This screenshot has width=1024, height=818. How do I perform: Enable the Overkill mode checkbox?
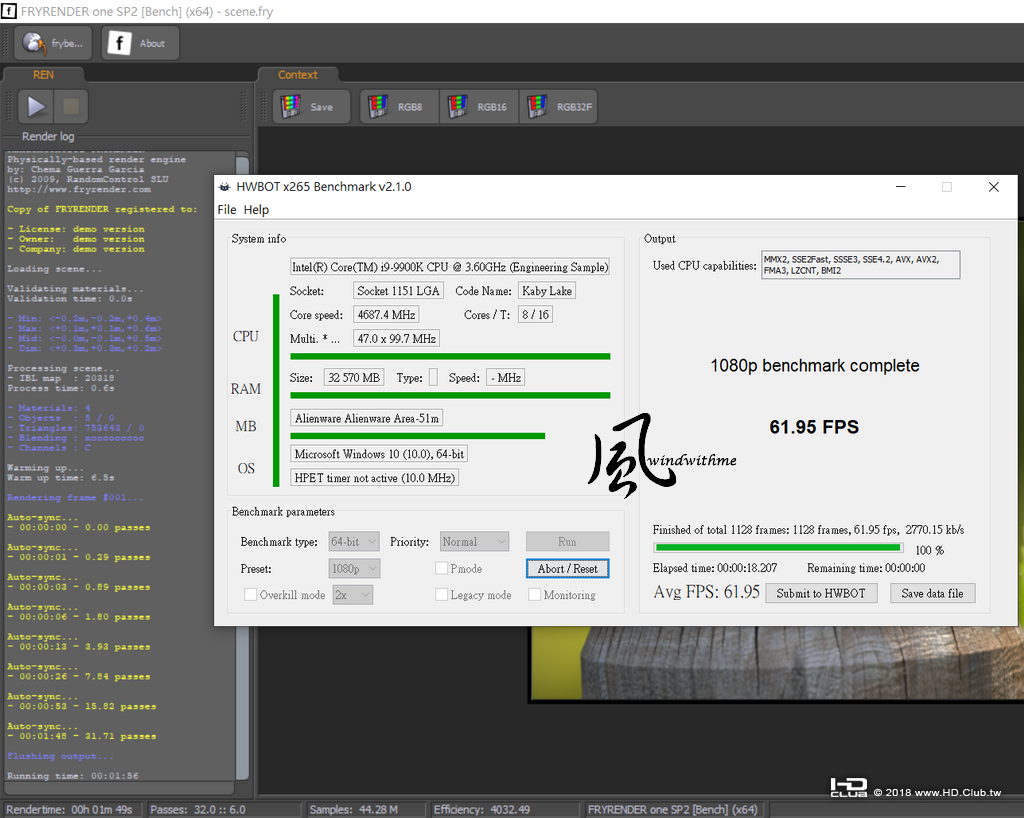(250, 595)
